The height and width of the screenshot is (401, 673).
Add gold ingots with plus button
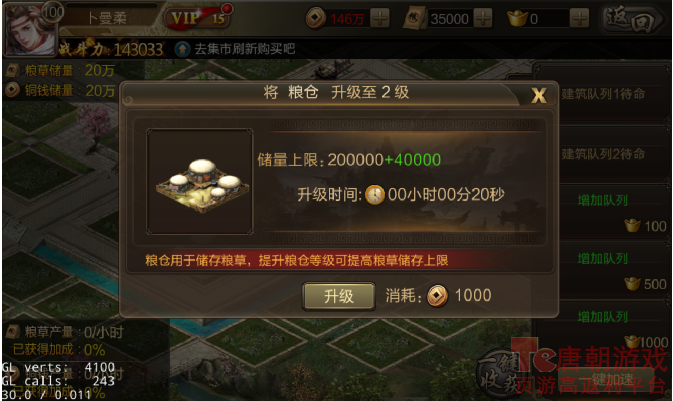pyautogui.click(x=579, y=18)
